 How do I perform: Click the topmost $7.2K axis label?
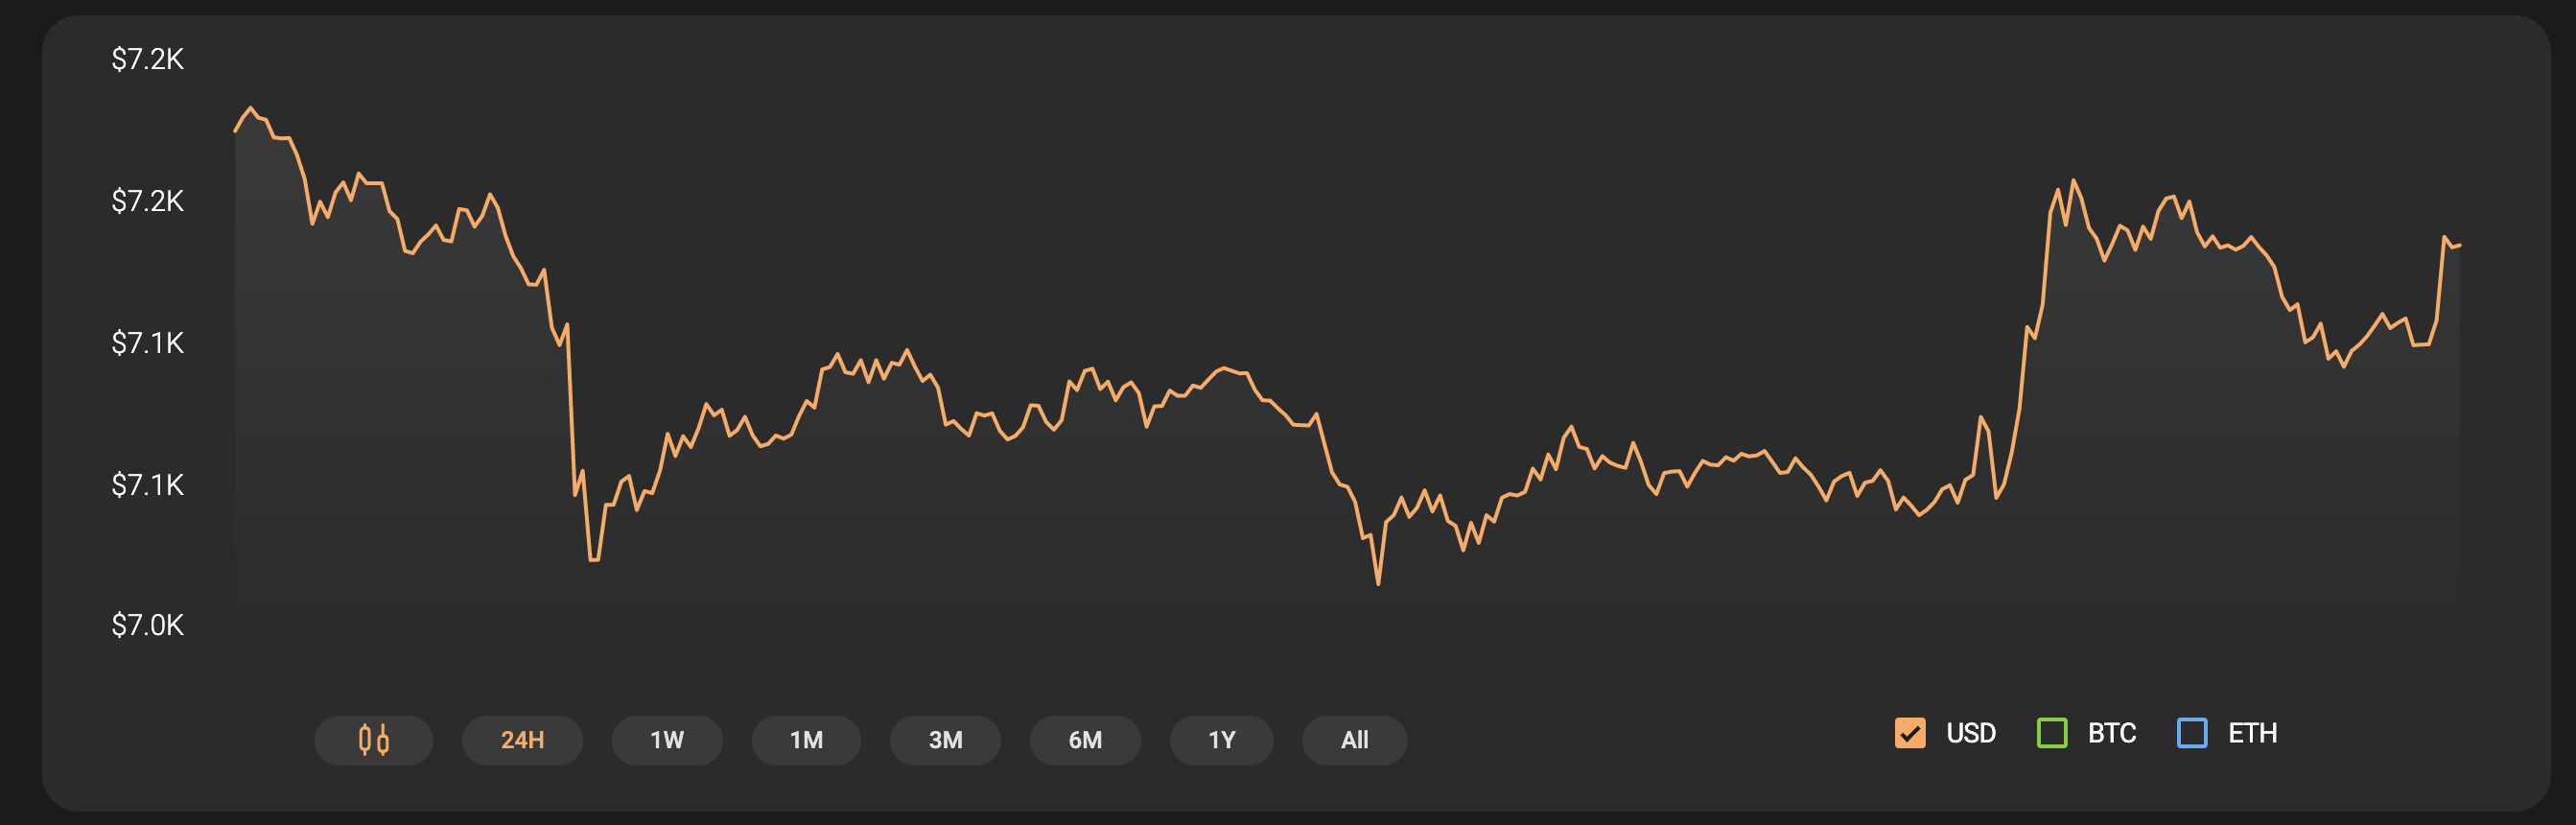tap(147, 59)
